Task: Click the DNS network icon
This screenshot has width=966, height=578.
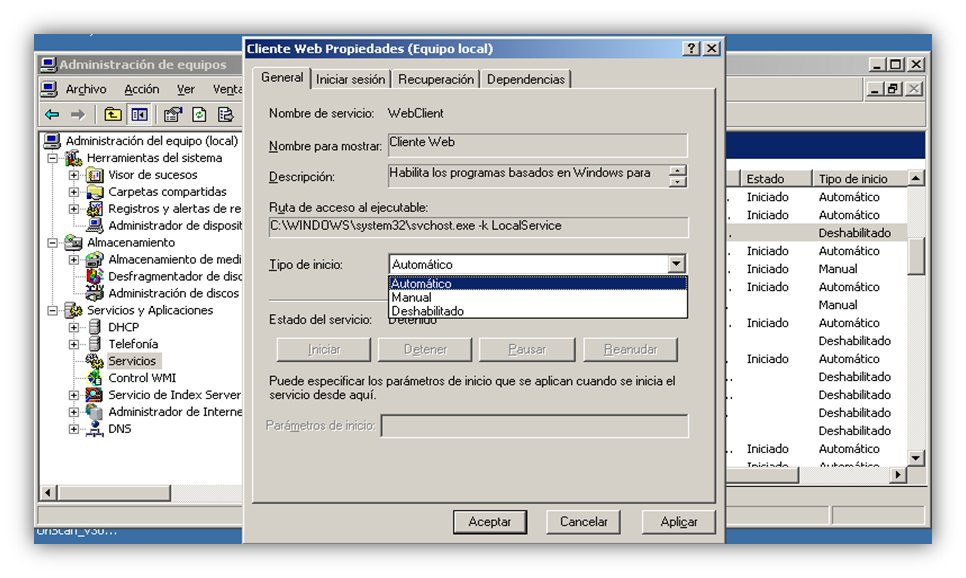Action: click(x=95, y=429)
